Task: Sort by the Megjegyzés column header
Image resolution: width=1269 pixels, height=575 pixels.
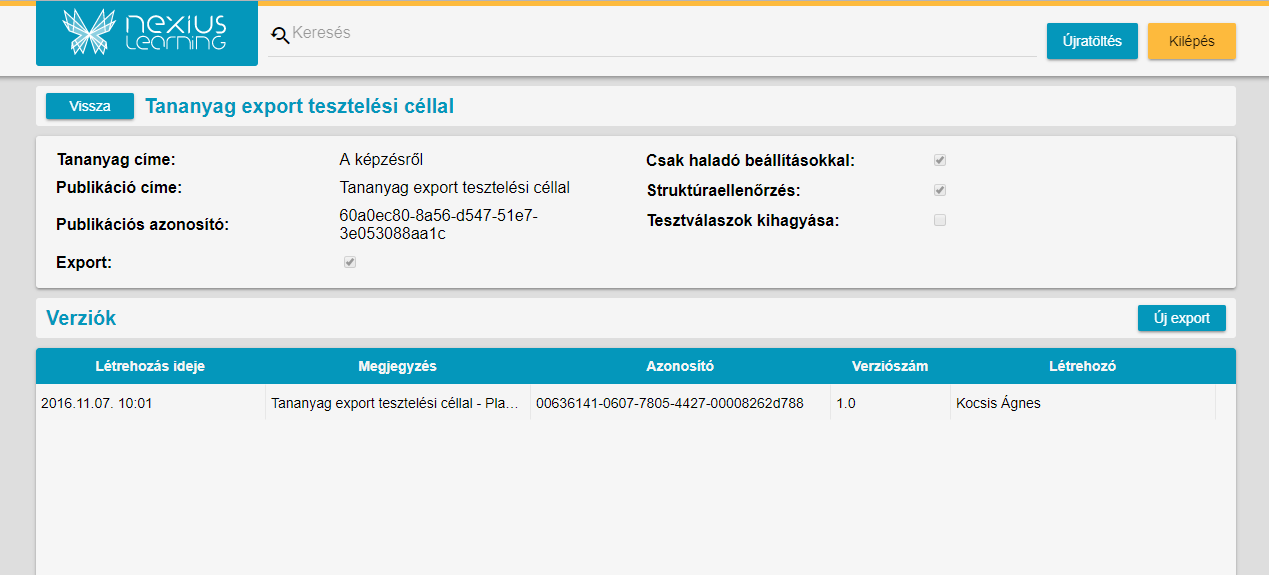Action: pos(397,366)
